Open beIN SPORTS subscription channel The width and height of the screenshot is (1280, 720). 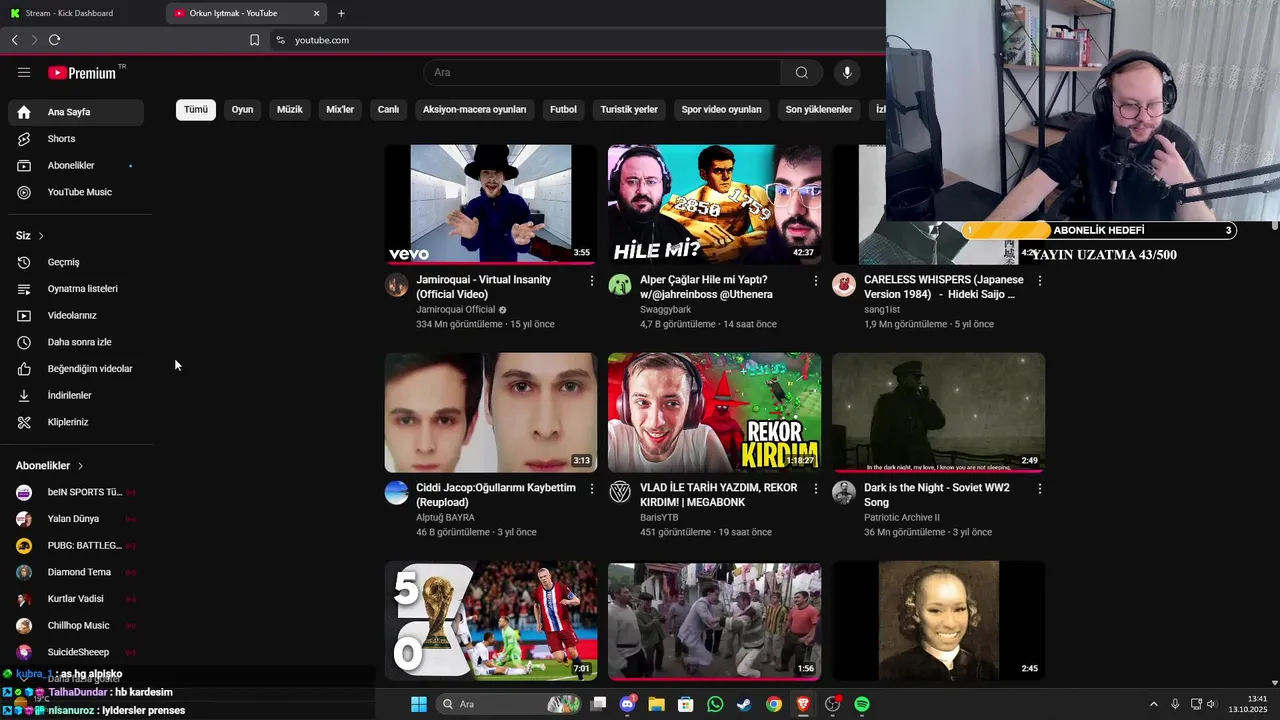click(x=76, y=492)
